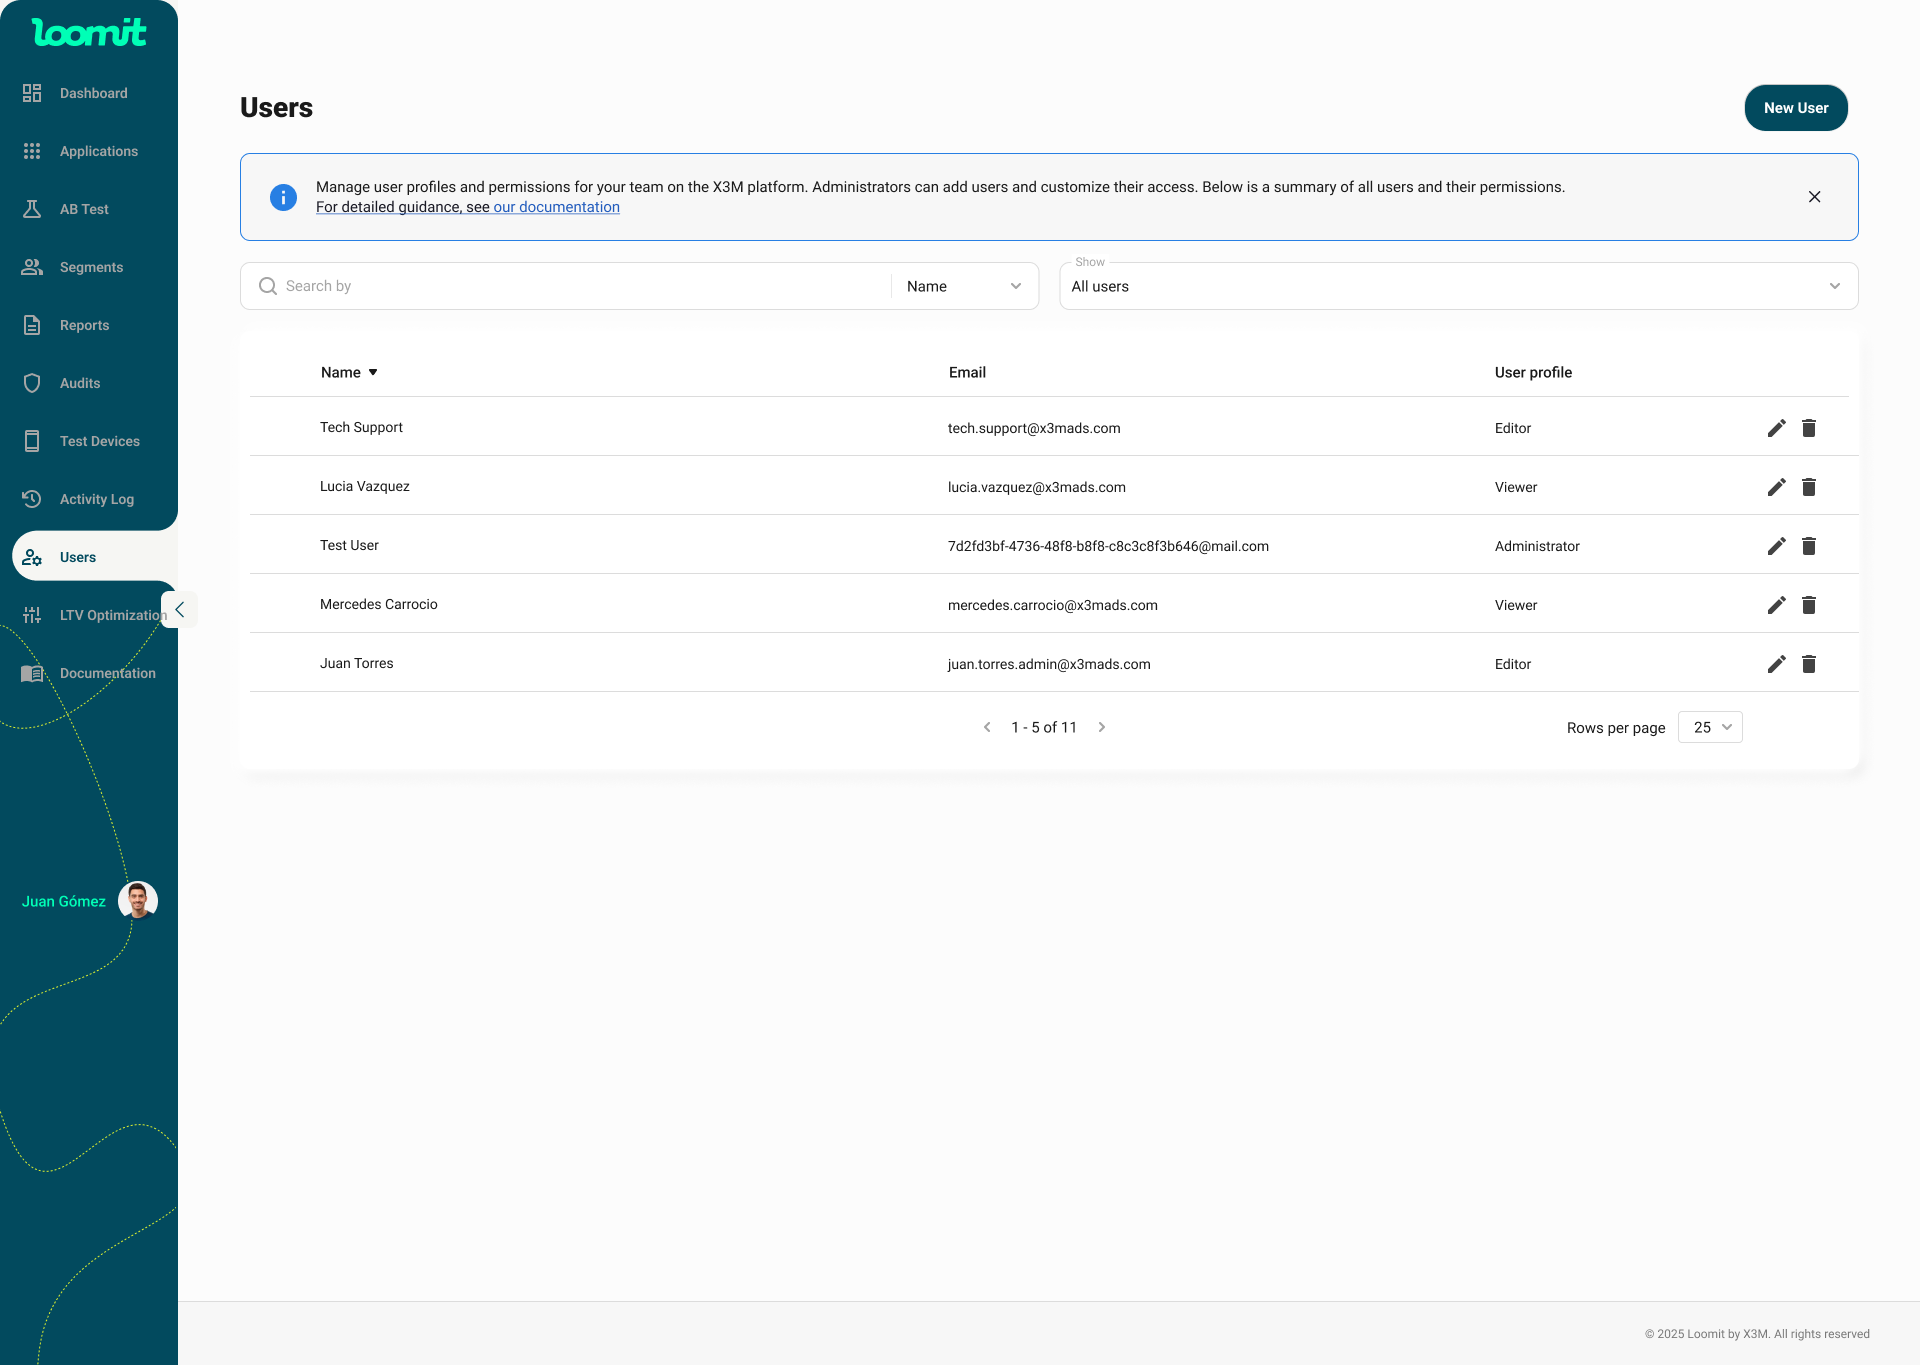Delete Lucia Vazquez using trash icon
The image size is (1920, 1365).
pyautogui.click(x=1809, y=487)
